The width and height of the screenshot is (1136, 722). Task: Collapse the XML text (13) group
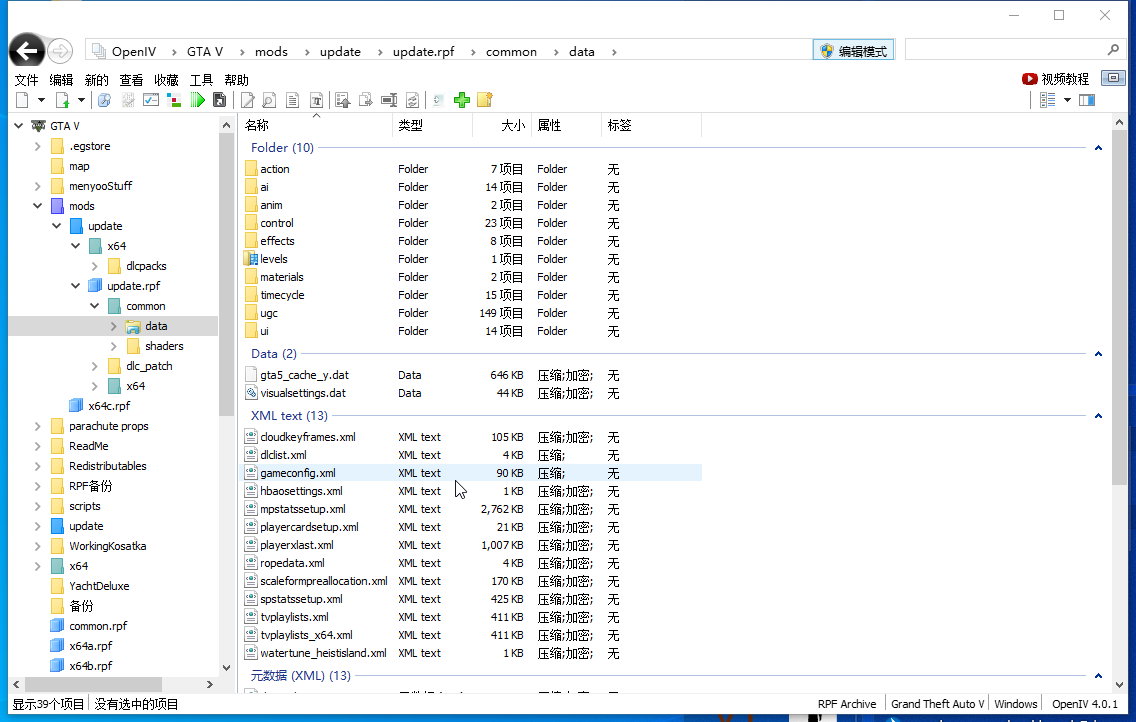coord(1098,416)
